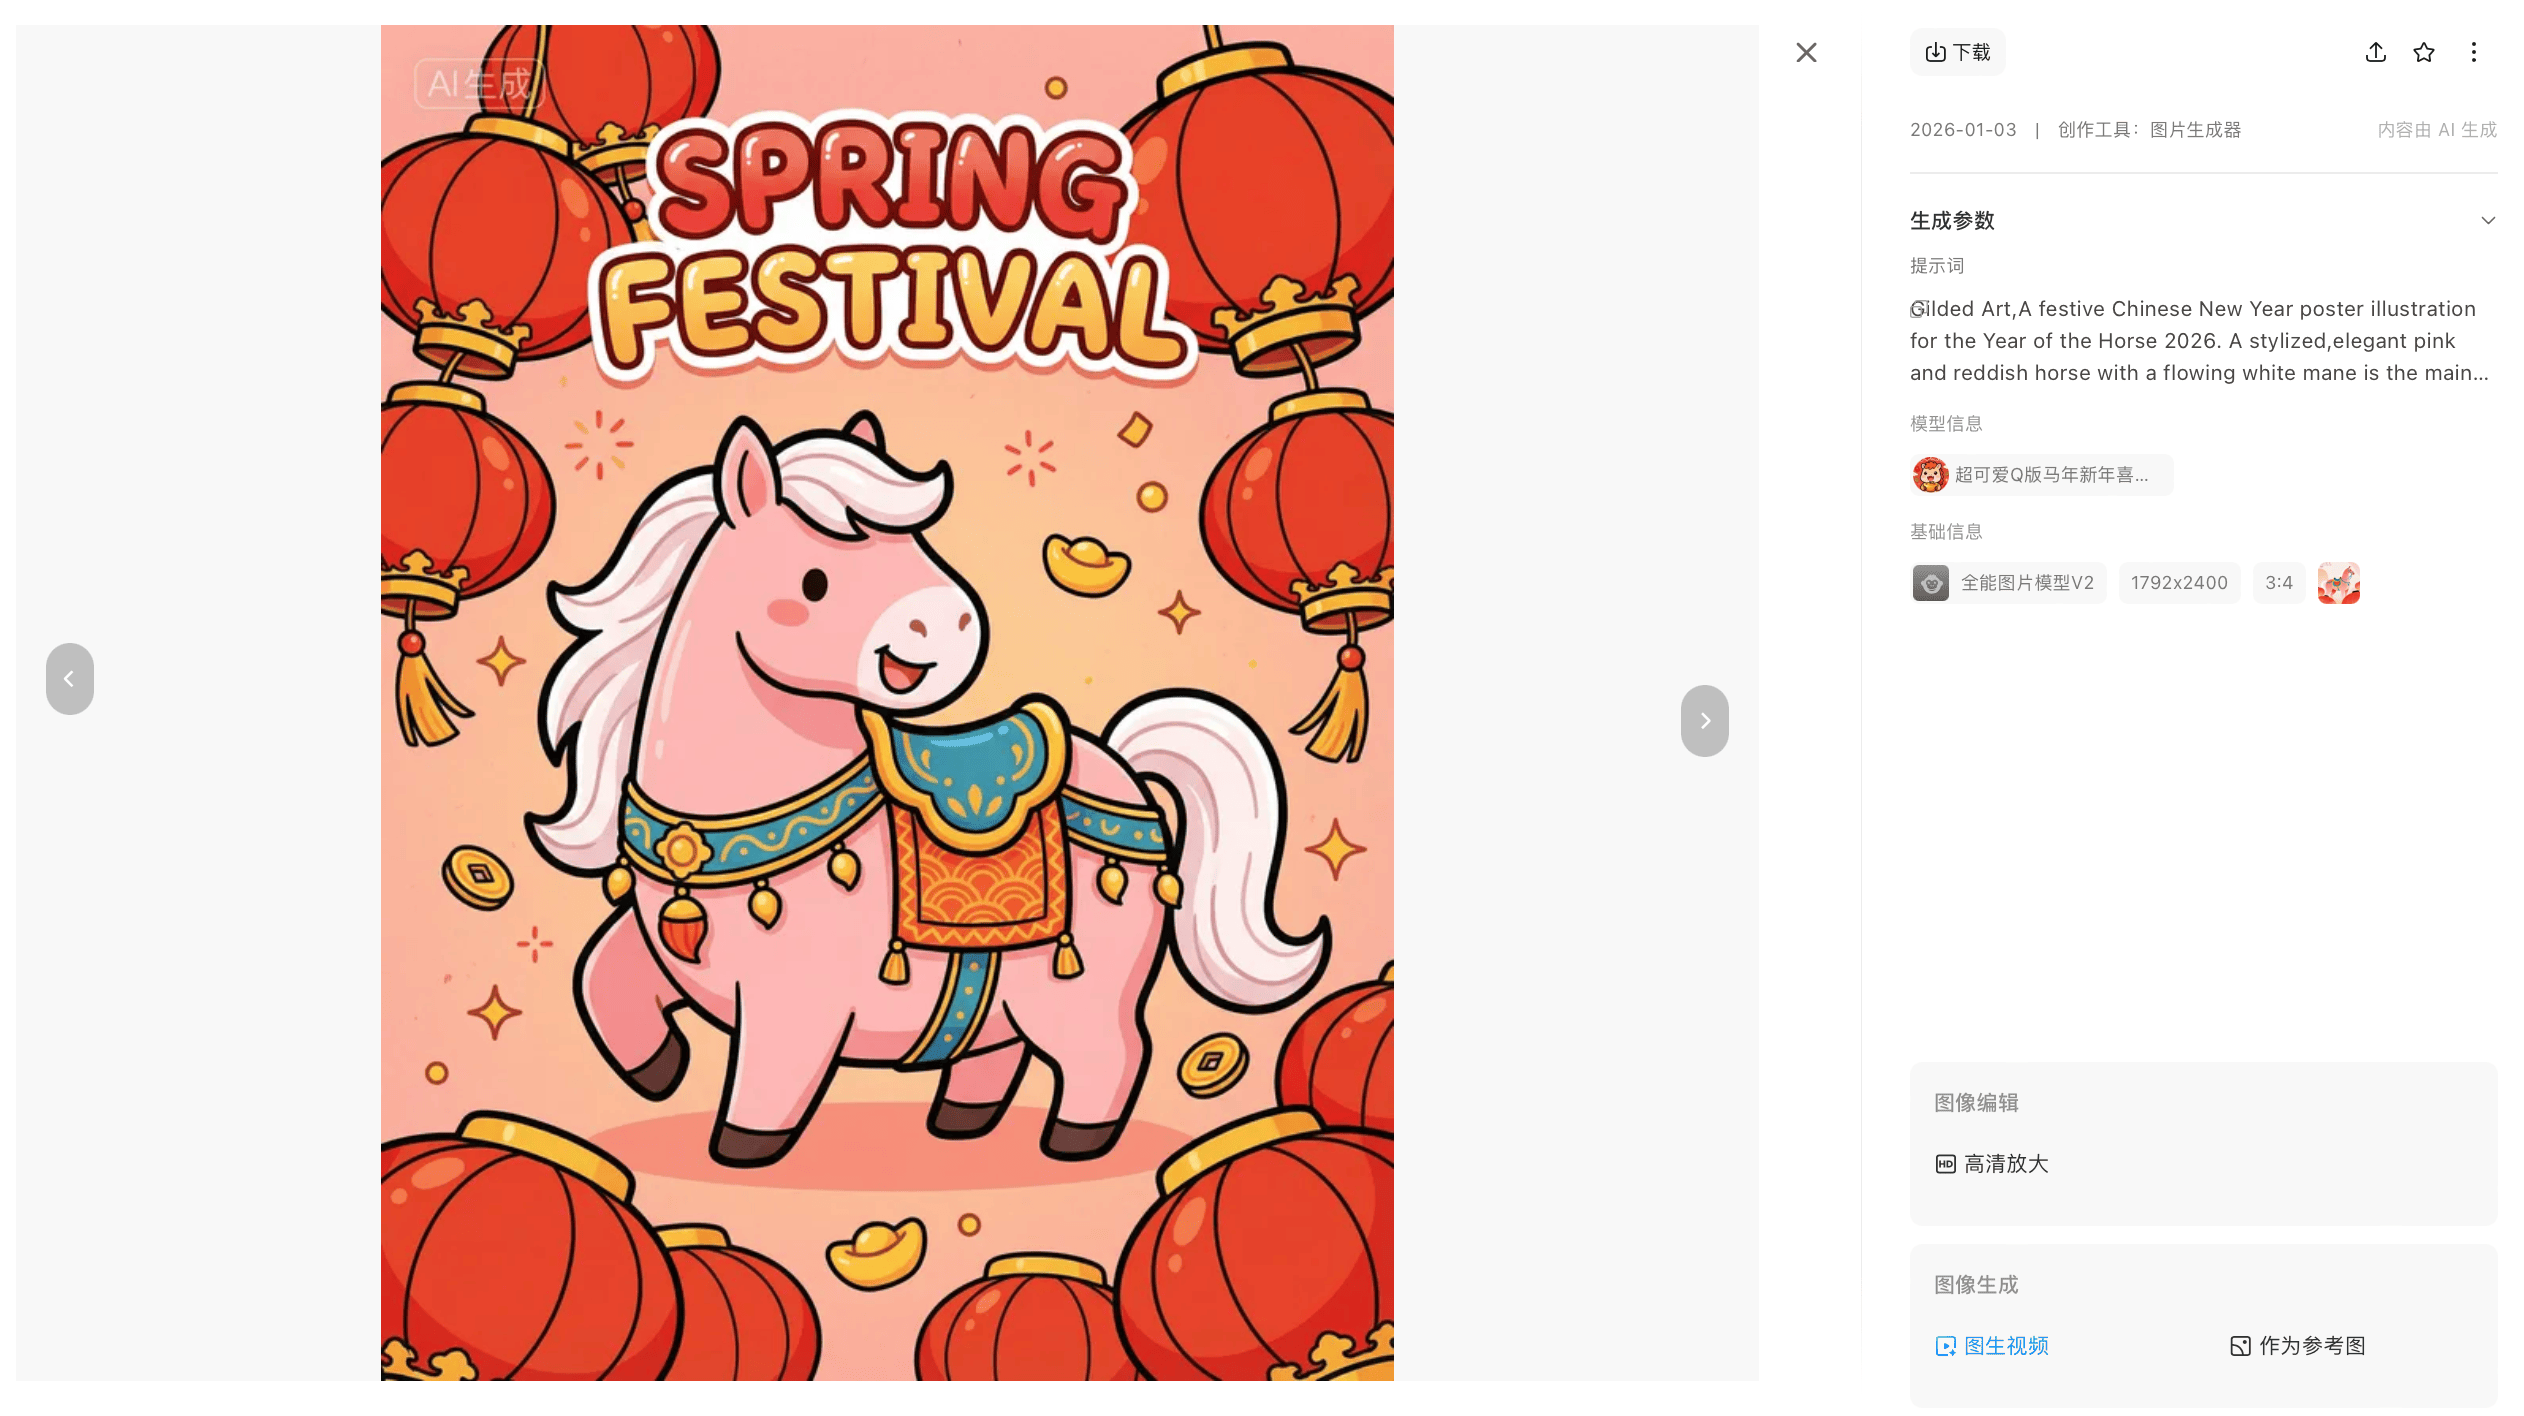Image resolution: width=2524 pixels, height=1416 pixels.
Task: Click the 图片生成器 creation tool label
Action: click(2195, 130)
